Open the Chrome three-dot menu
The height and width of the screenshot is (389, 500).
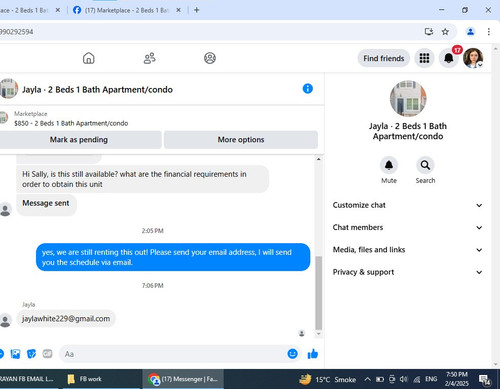click(488, 32)
